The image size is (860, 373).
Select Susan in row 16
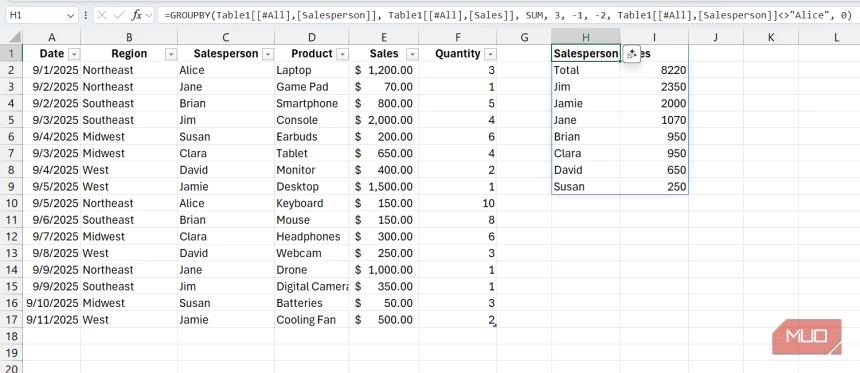226,303
